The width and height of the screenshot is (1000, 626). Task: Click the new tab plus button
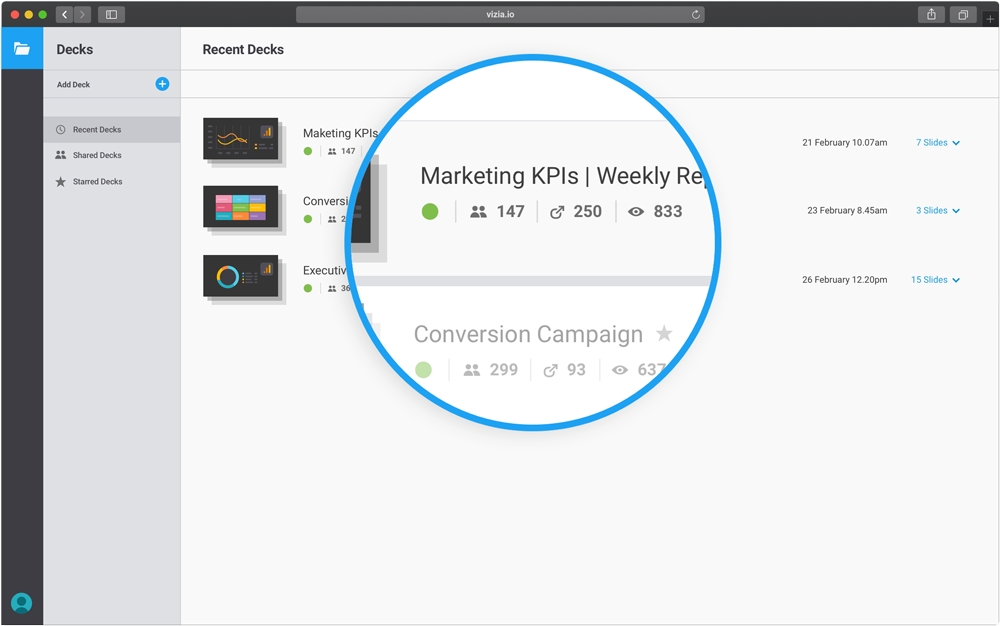[990, 19]
